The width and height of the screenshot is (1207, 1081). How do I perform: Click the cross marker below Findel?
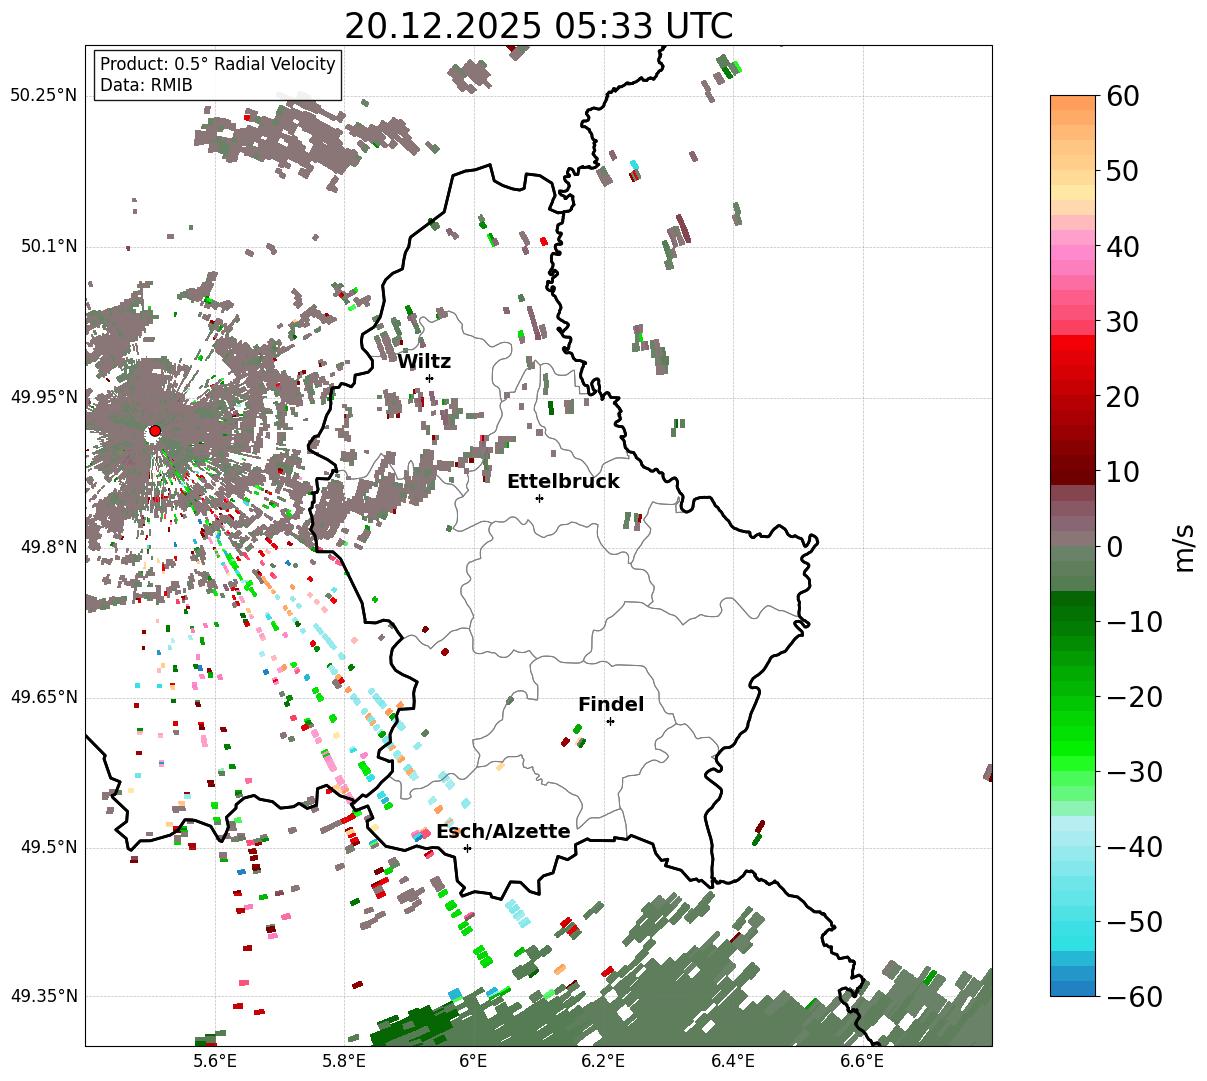click(610, 721)
